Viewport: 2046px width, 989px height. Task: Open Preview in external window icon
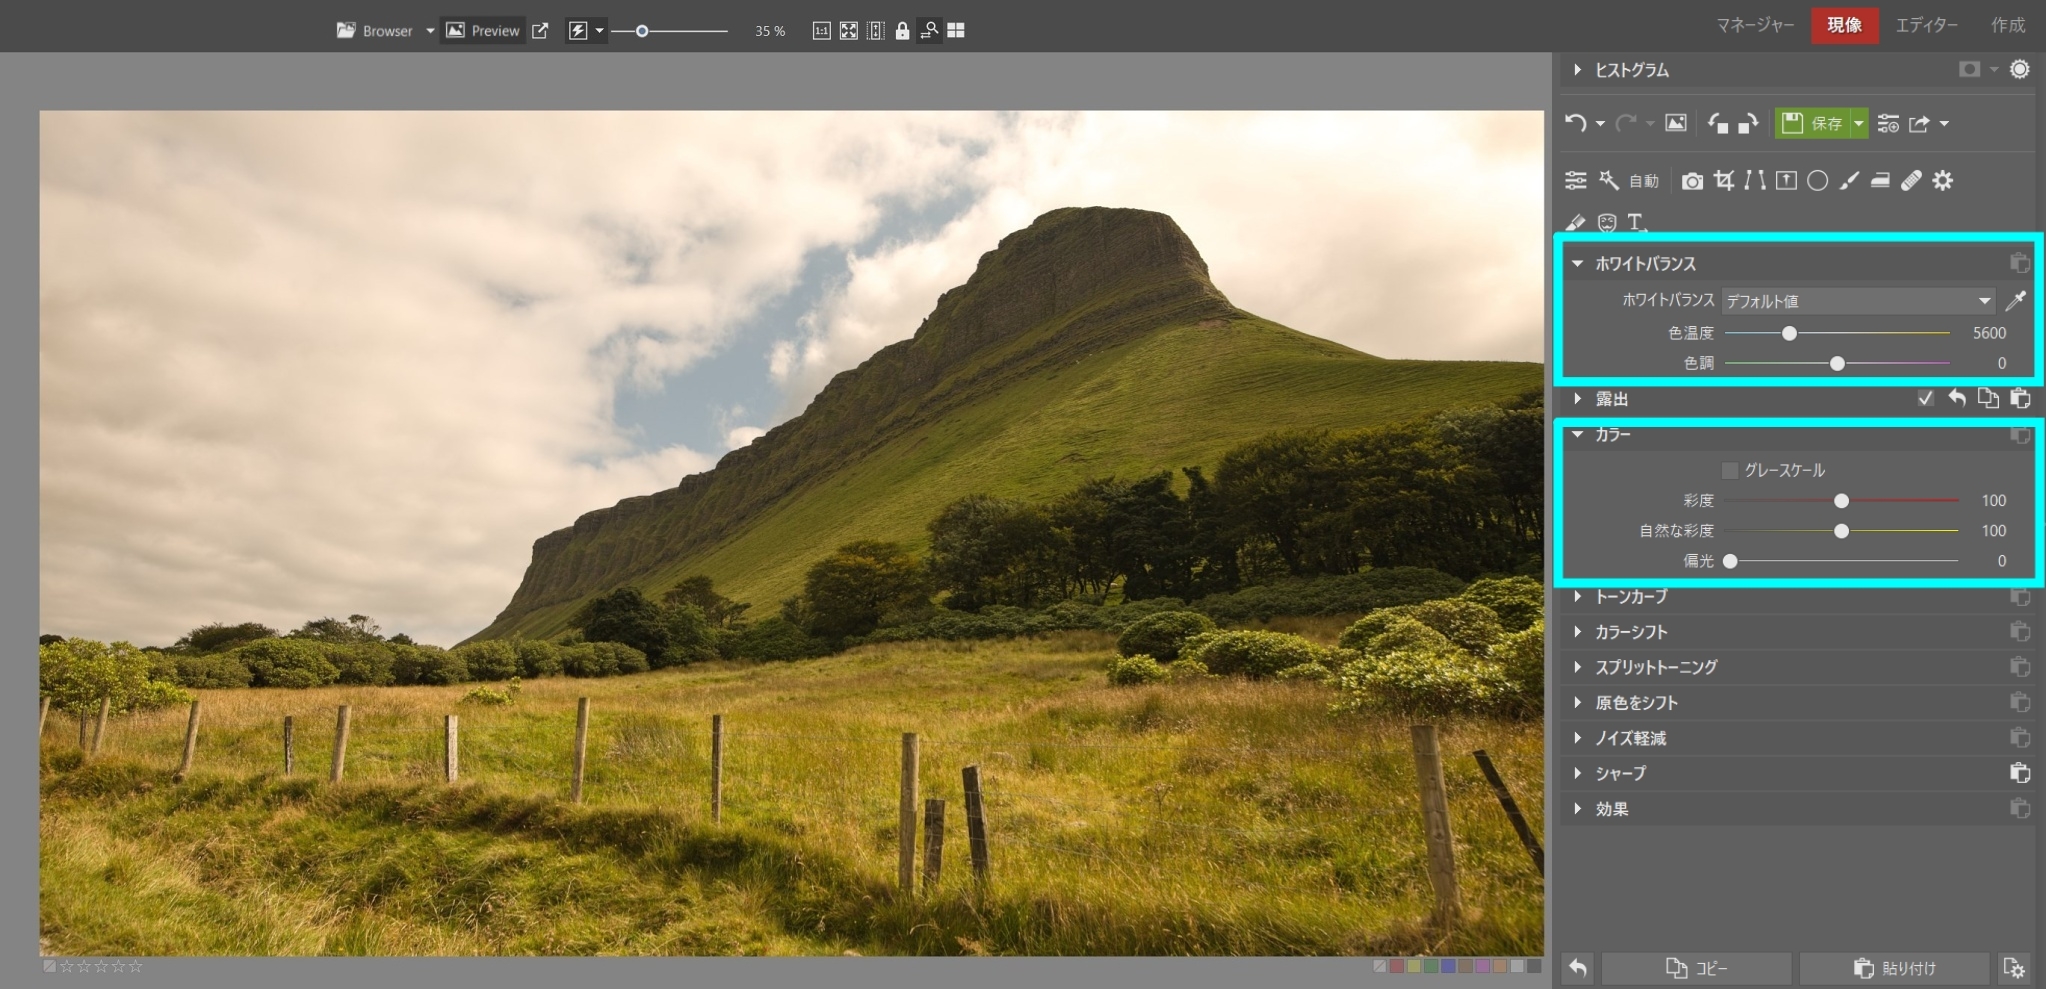point(540,31)
